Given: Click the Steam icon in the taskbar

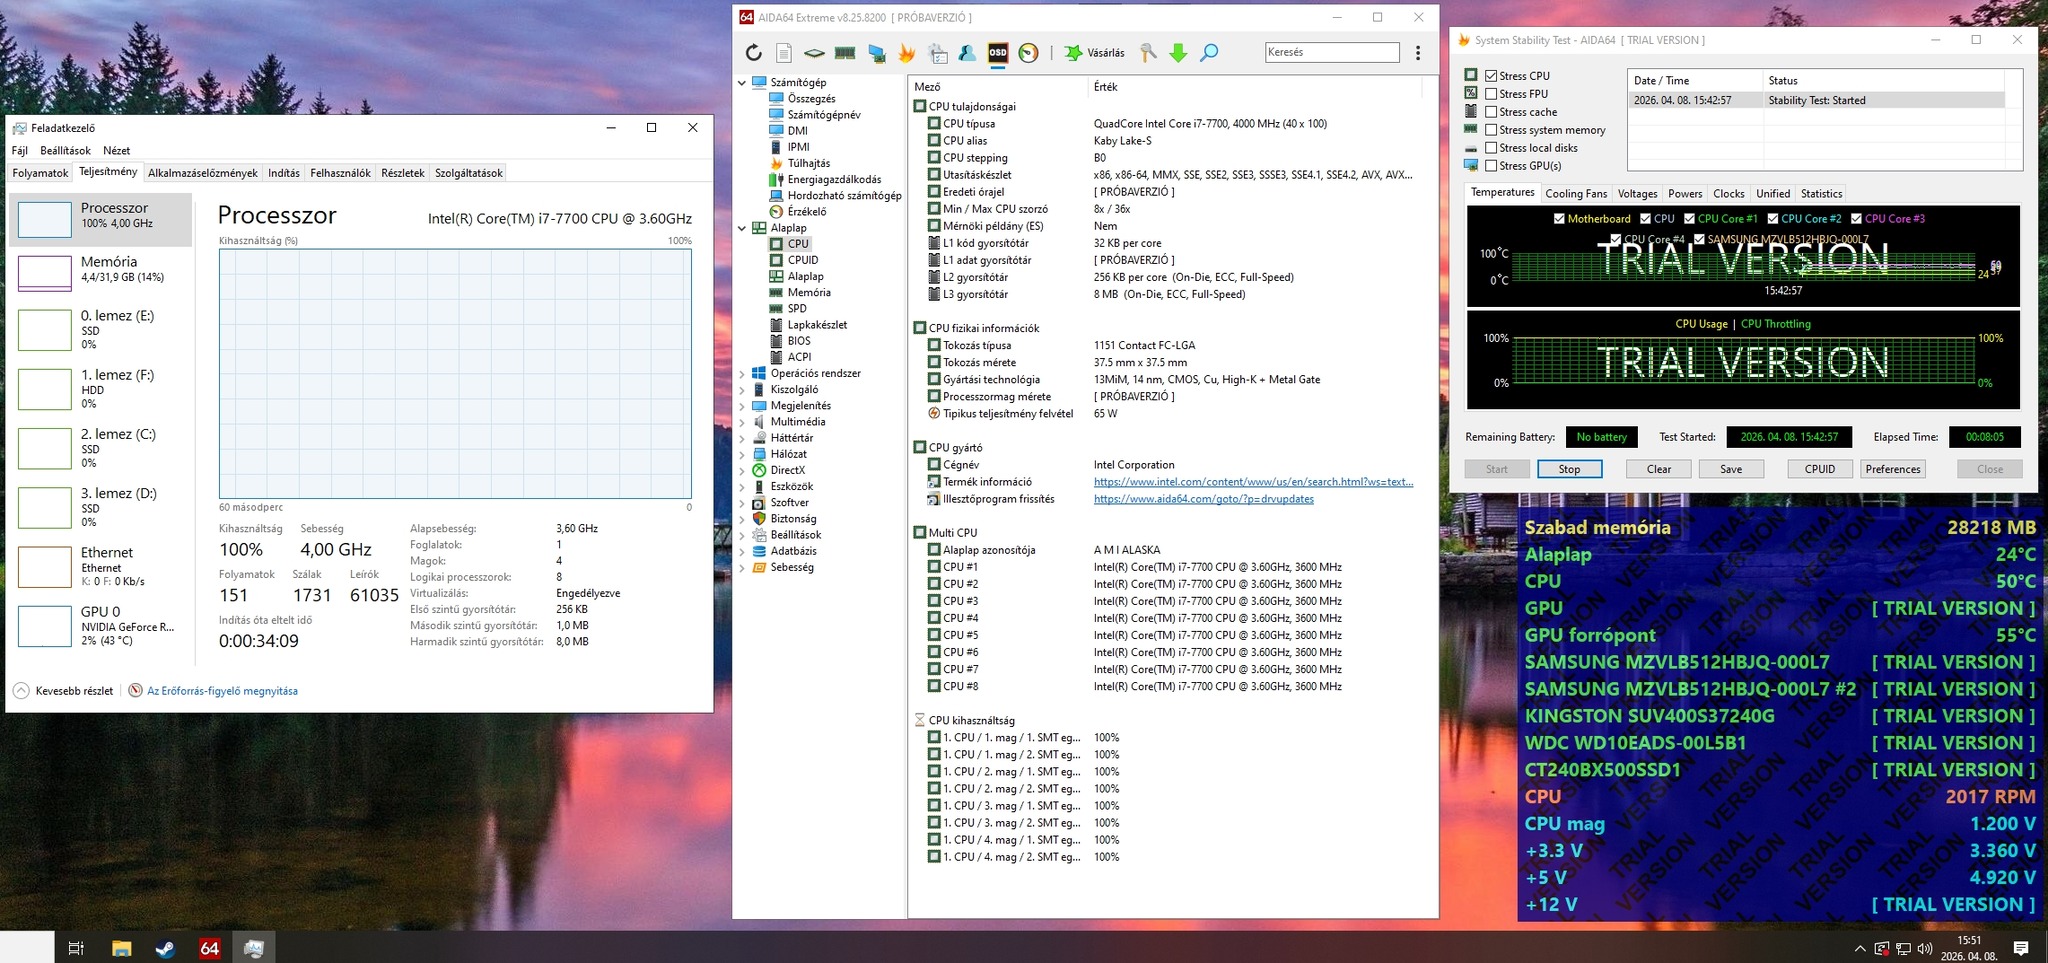Looking at the screenshot, I should click(x=165, y=948).
